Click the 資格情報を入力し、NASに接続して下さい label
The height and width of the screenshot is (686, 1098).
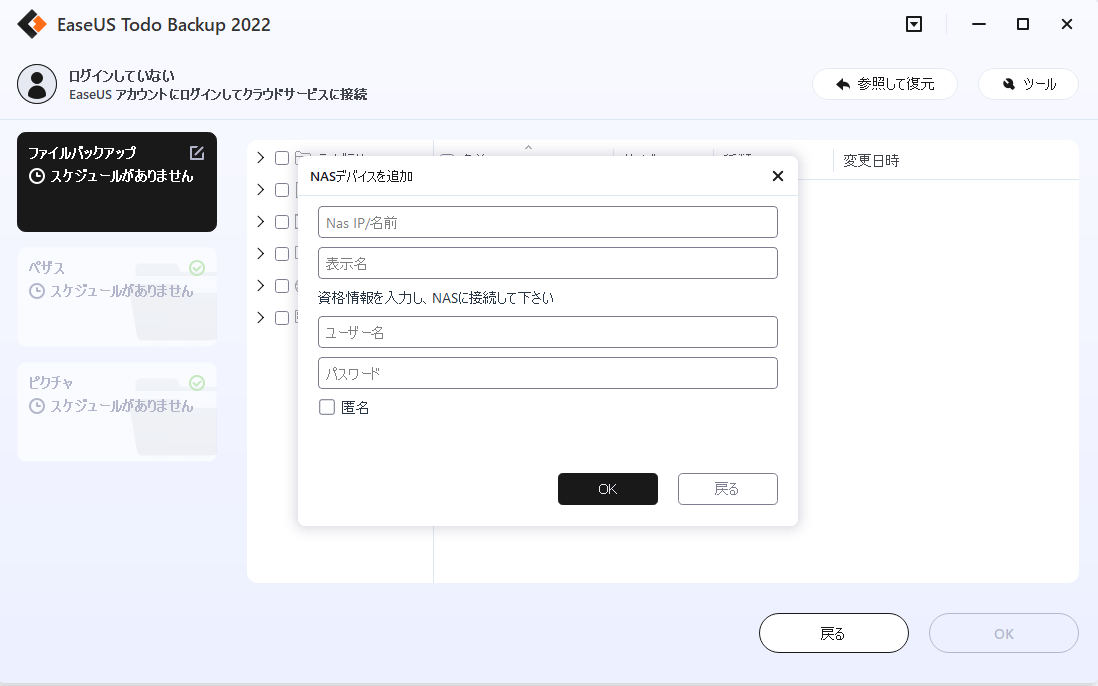click(436, 298)
